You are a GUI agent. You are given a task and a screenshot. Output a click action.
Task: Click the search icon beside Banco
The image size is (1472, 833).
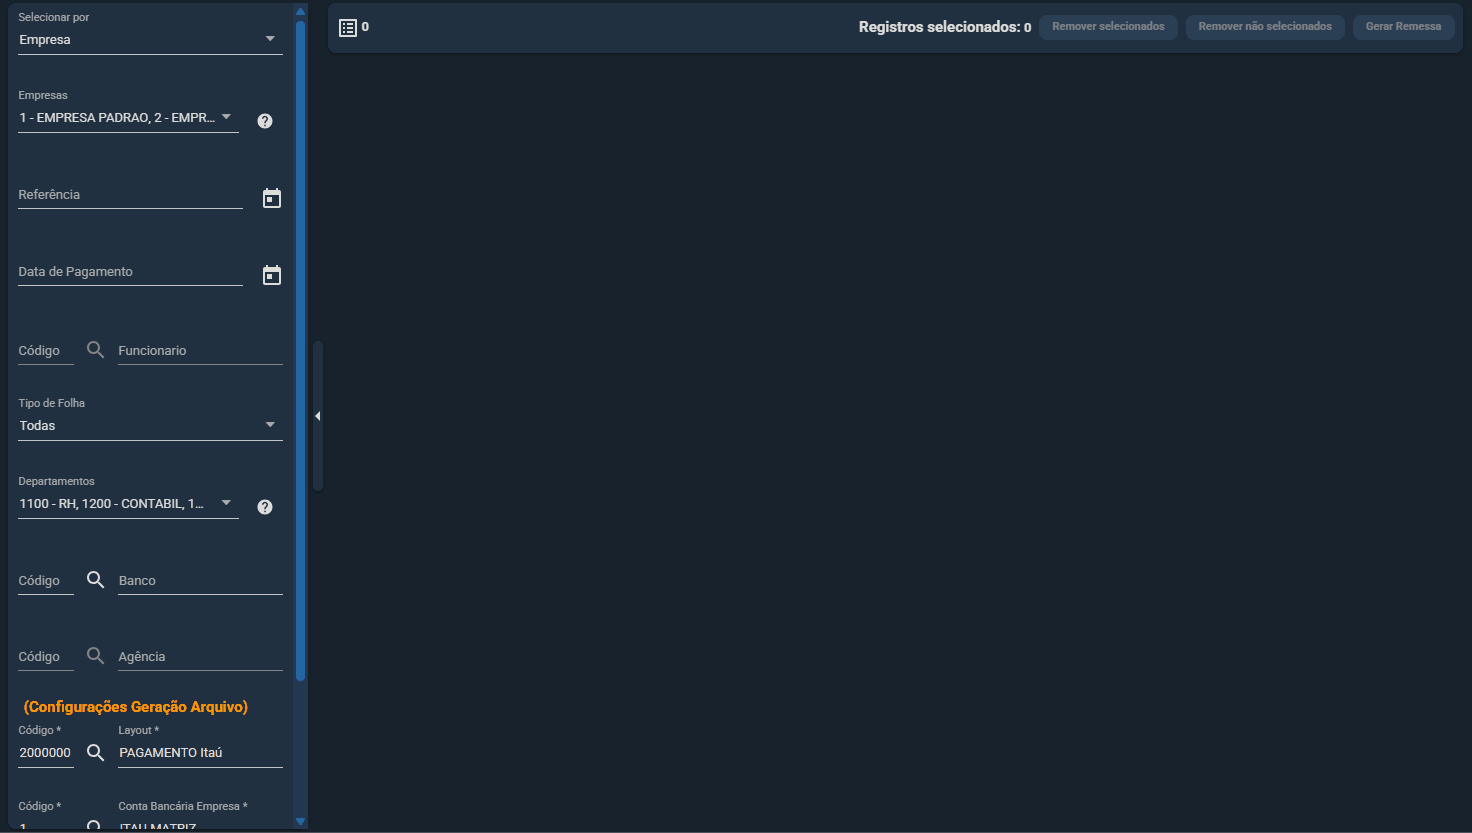[96, 580]
